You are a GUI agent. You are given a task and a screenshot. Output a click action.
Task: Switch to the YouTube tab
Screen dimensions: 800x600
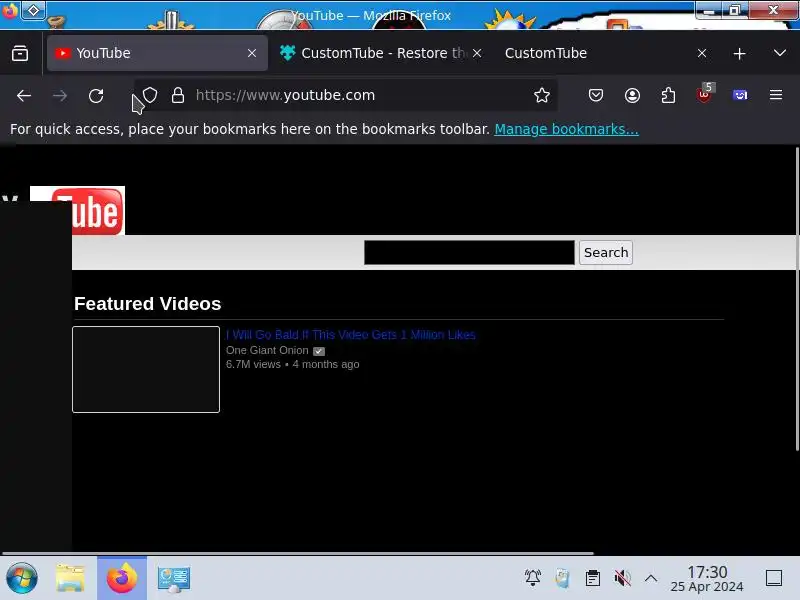click(x=157, y=53)
